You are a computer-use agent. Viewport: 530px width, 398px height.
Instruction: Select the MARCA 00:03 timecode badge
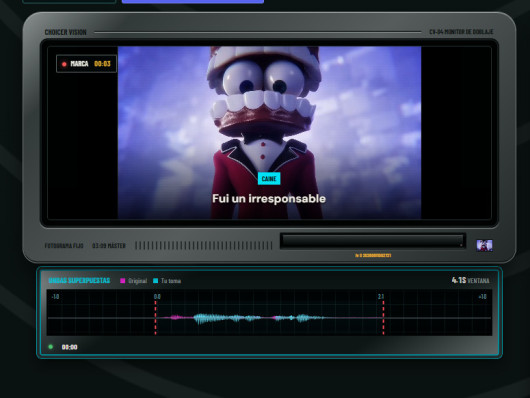click(x=87, y=64)
